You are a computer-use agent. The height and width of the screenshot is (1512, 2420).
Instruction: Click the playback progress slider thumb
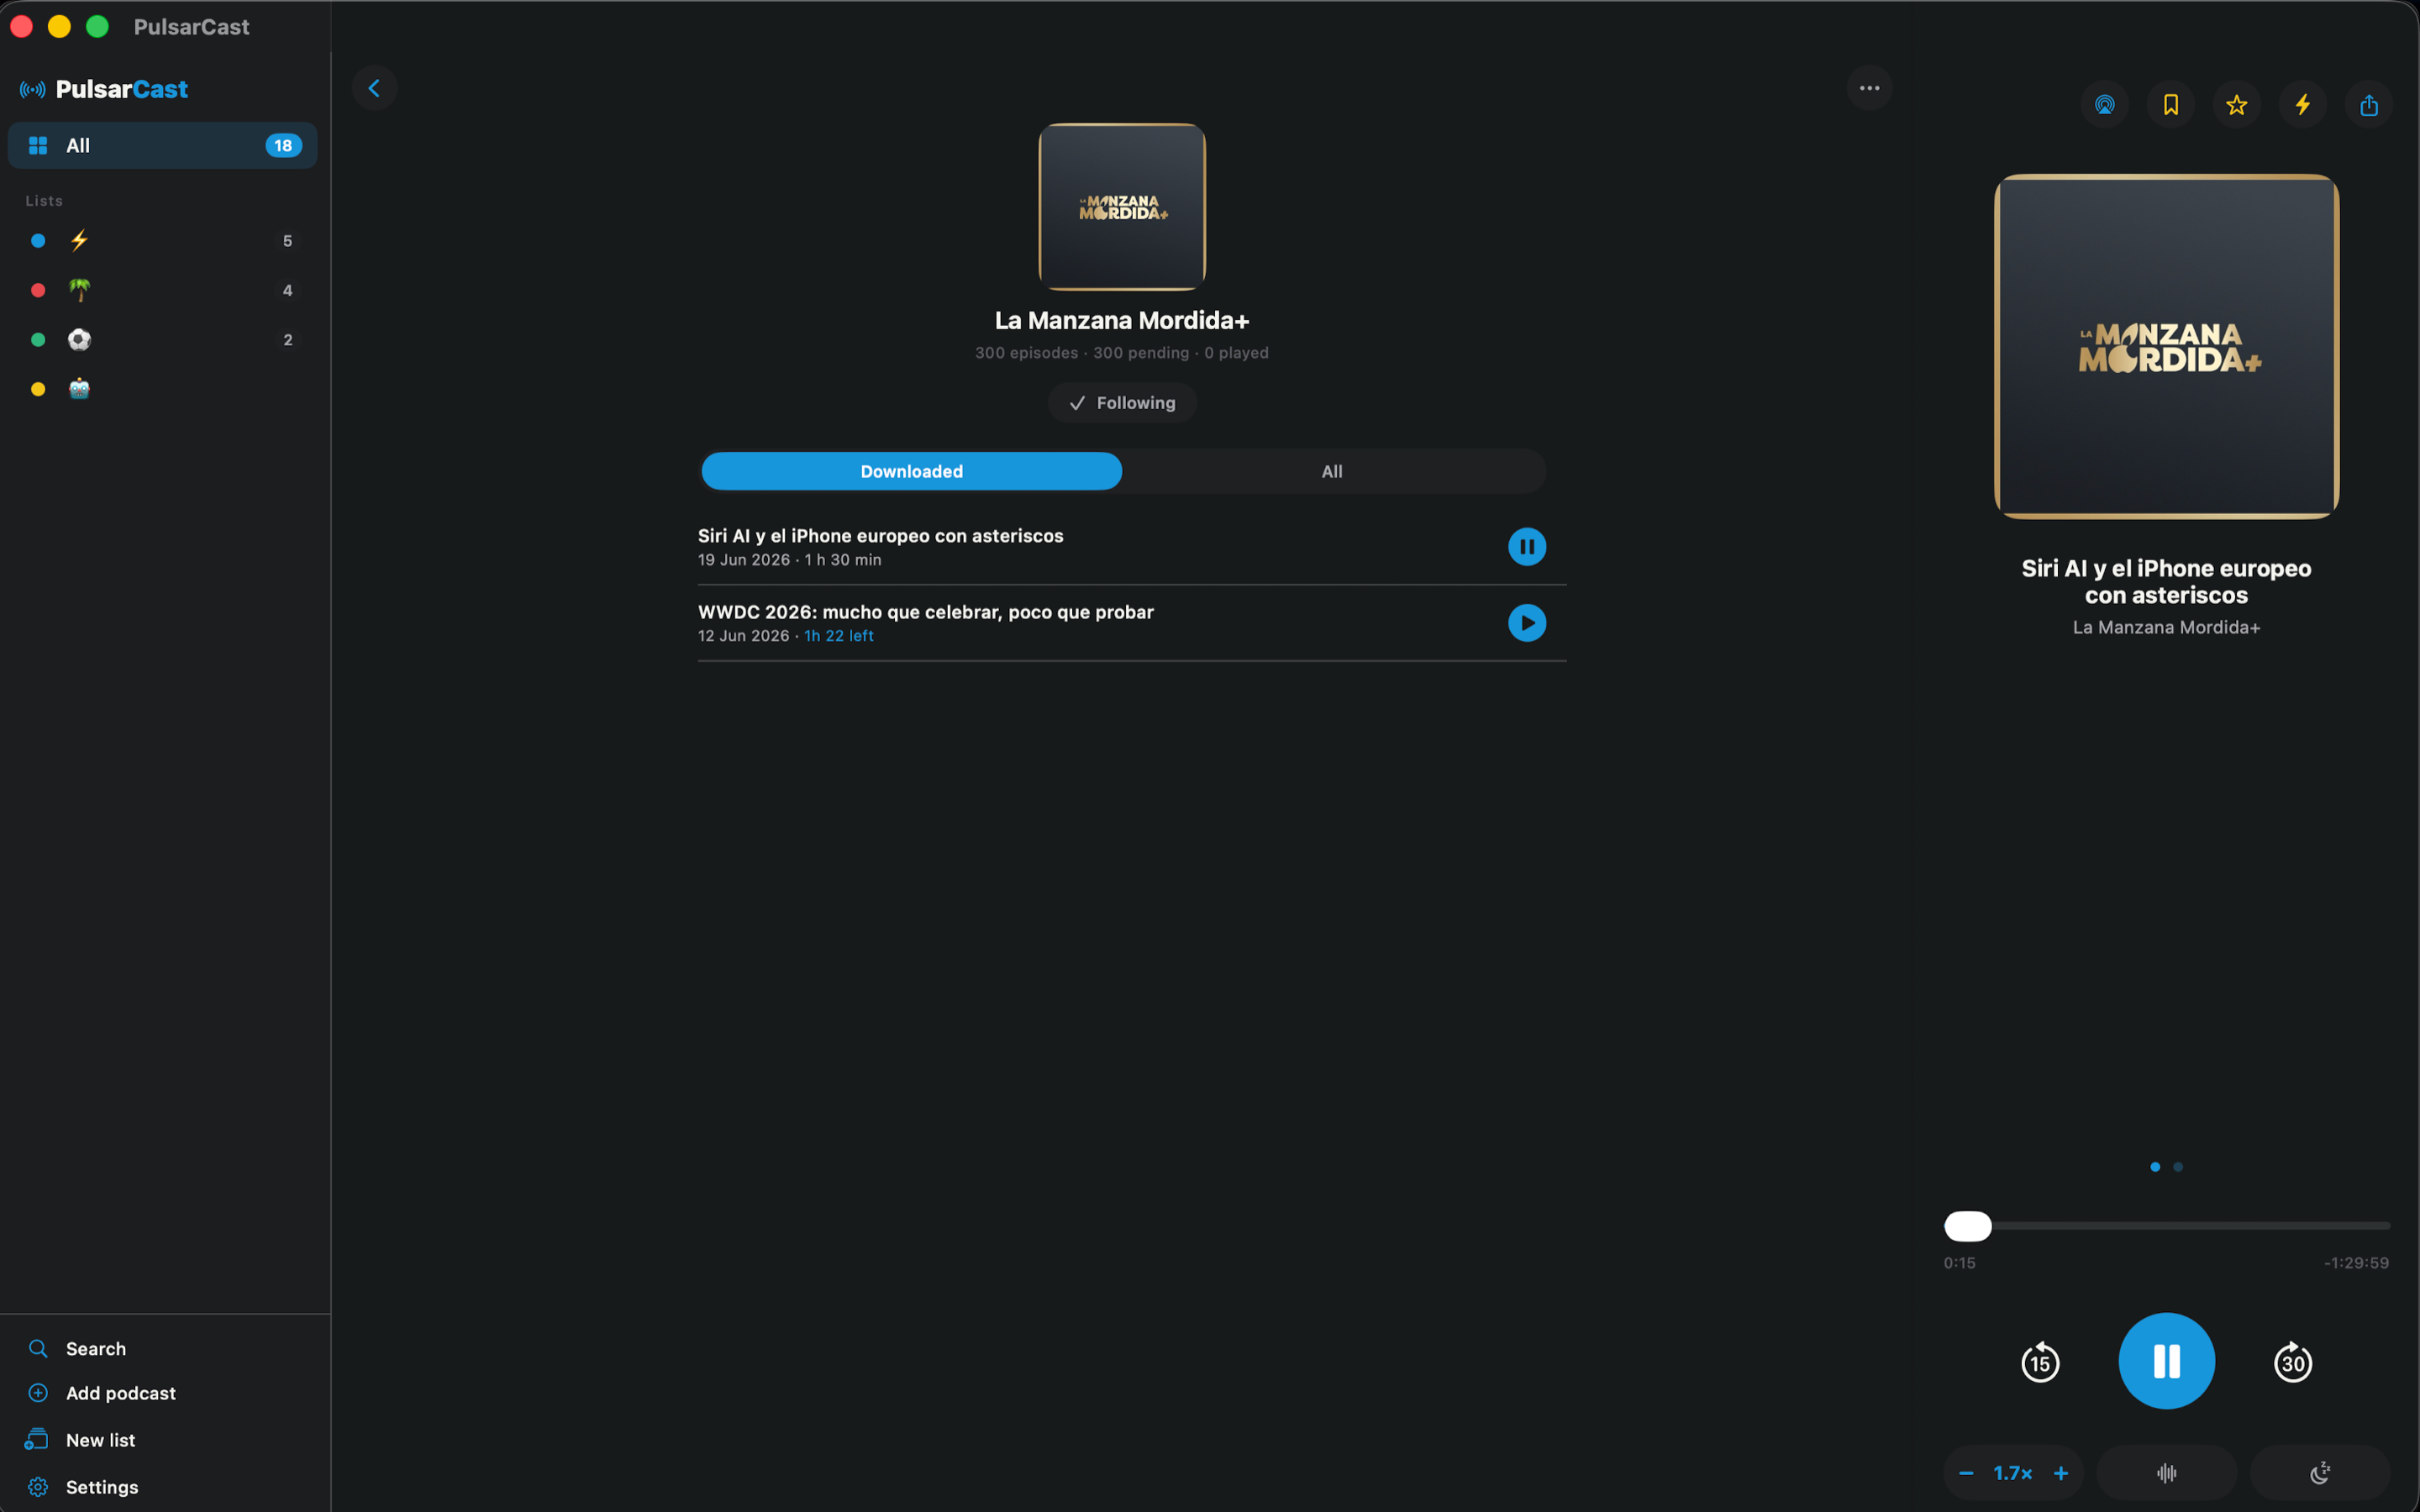(x=1968, y=1226)
